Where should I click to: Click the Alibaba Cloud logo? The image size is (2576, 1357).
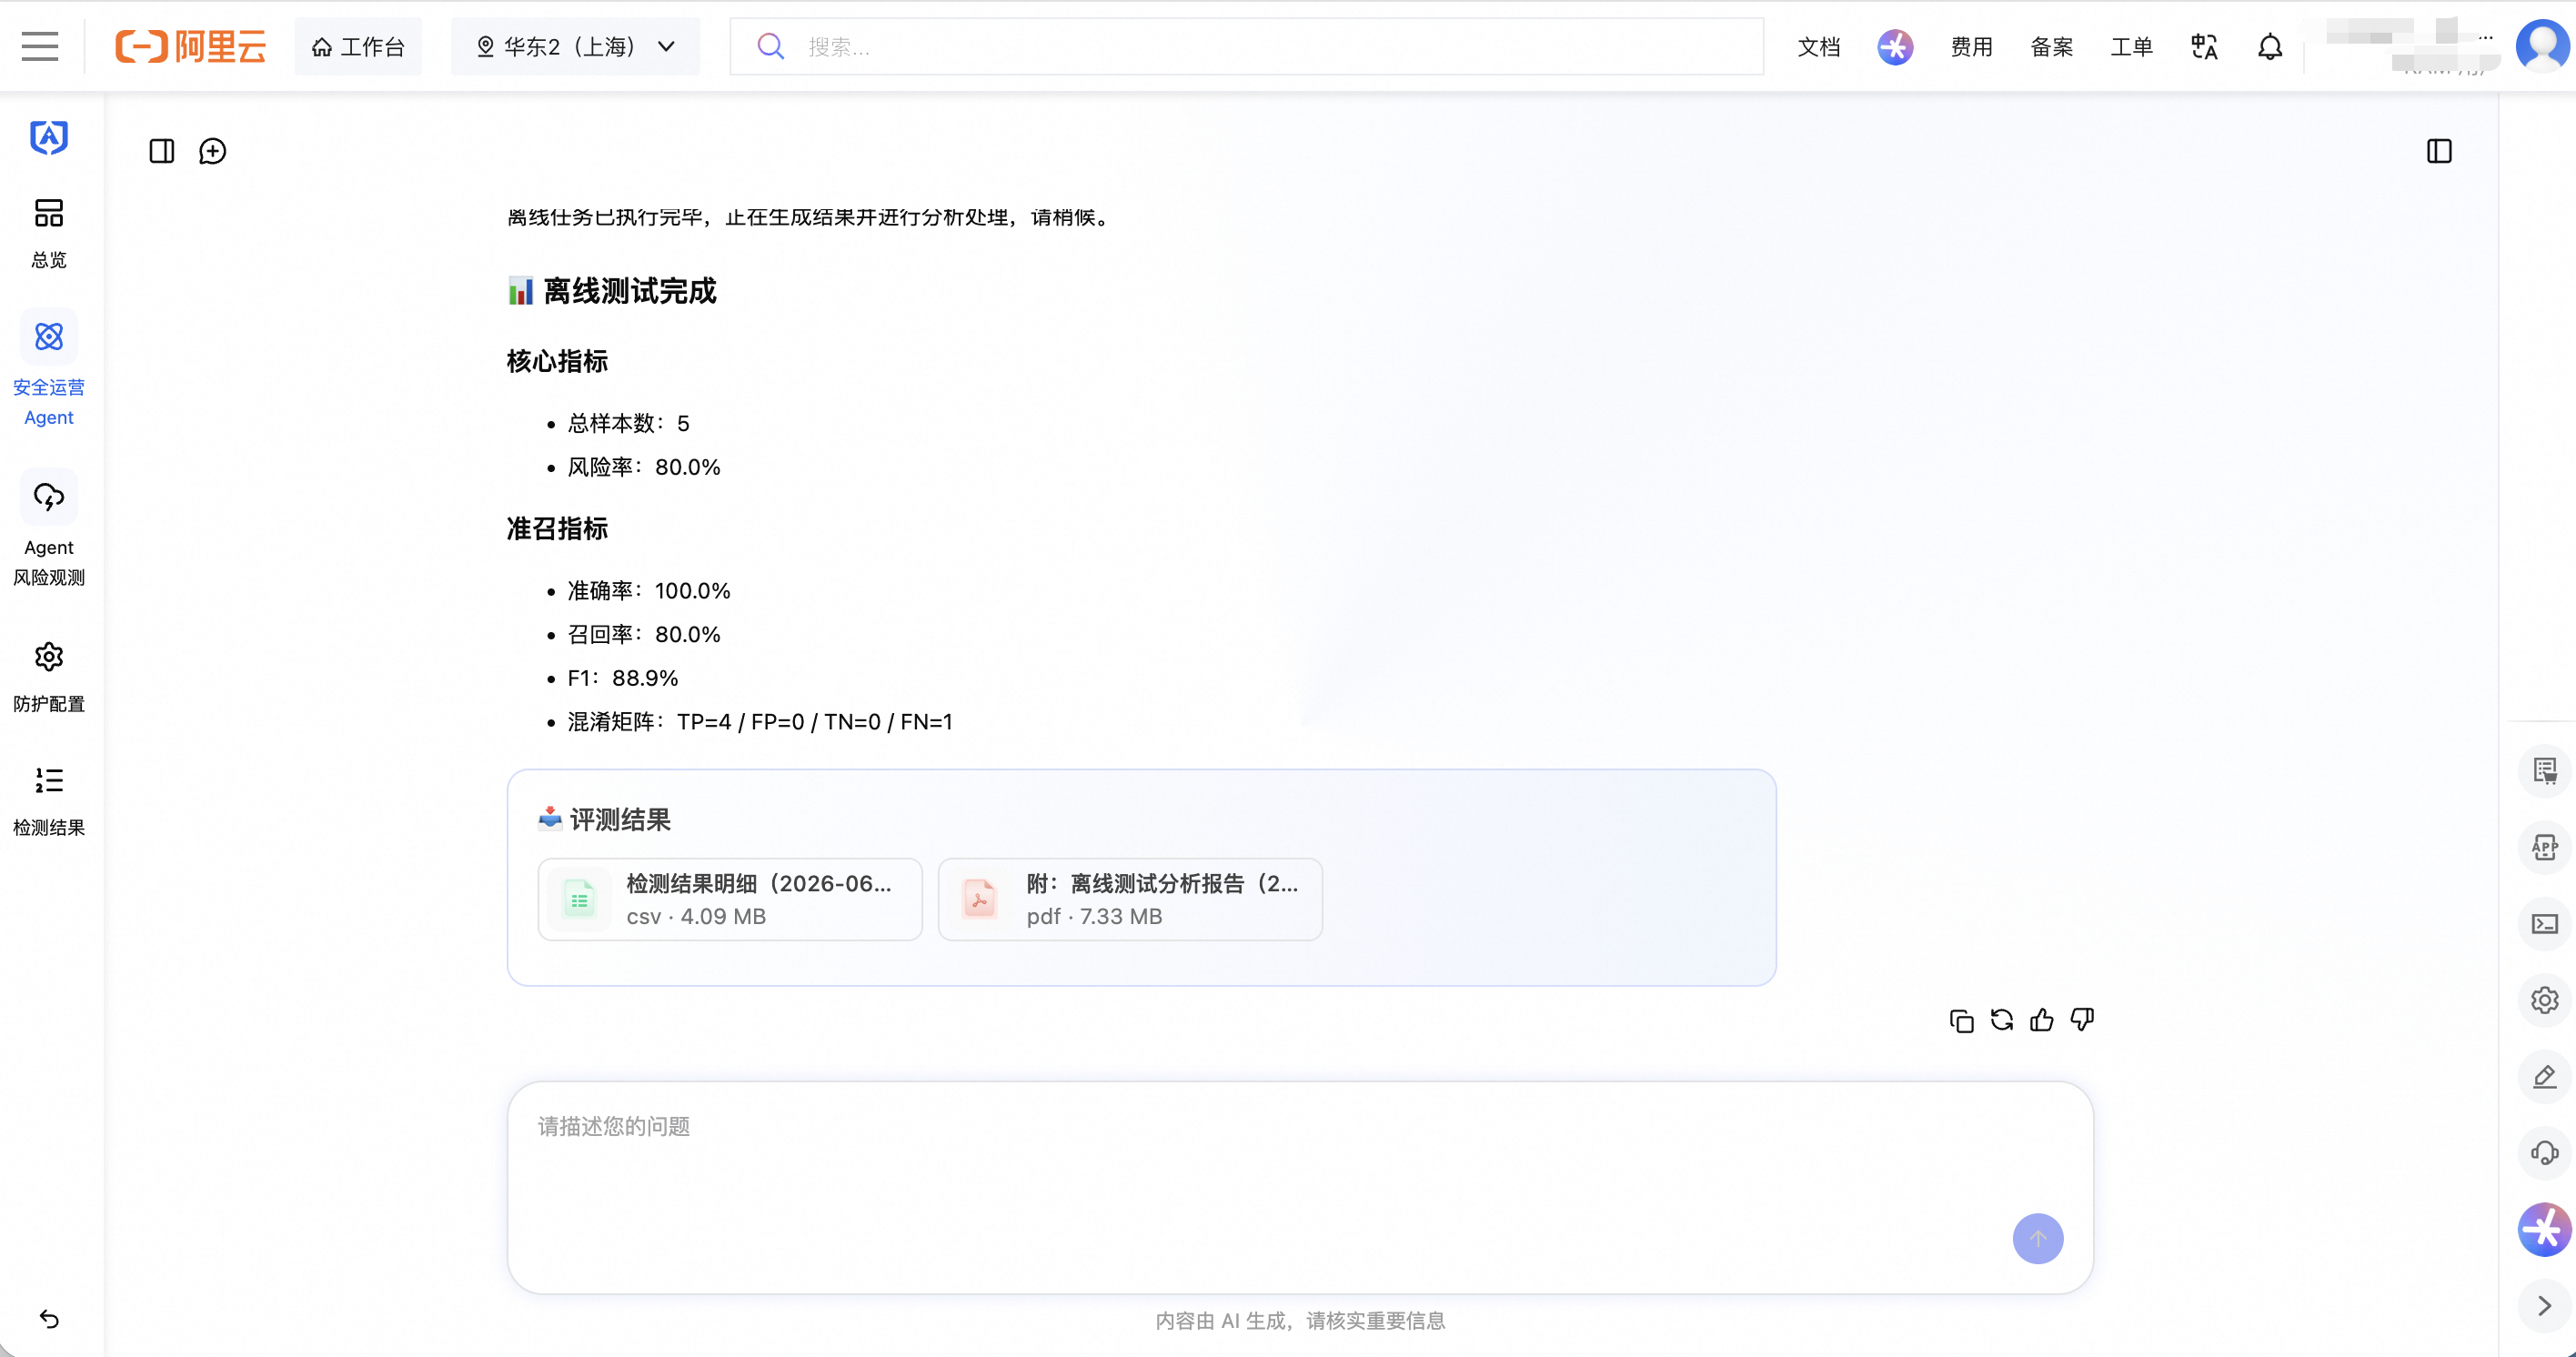pos(190,46)
